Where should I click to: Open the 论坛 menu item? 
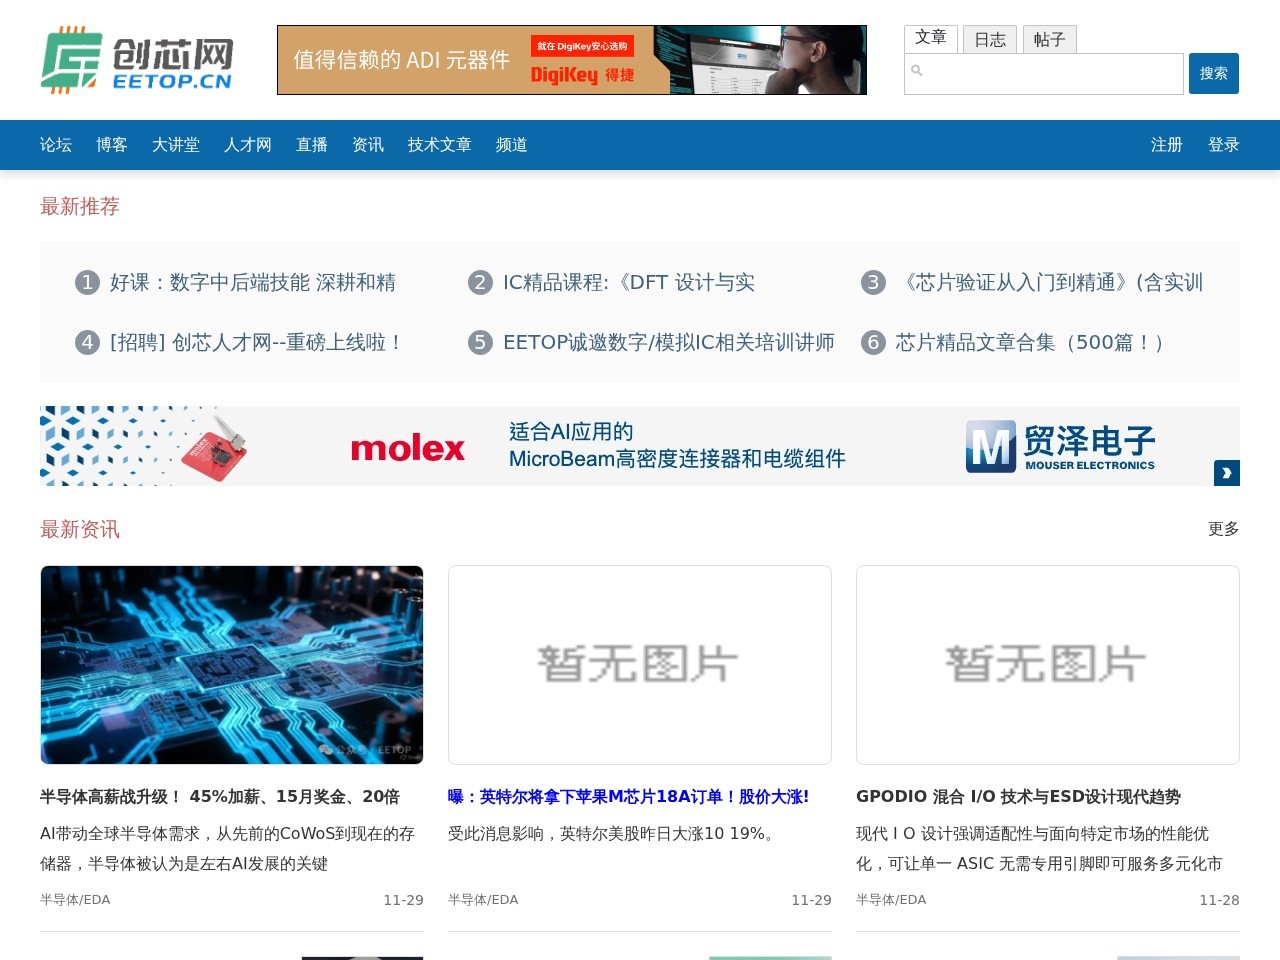pyautogui.click(x=55, y=145)
